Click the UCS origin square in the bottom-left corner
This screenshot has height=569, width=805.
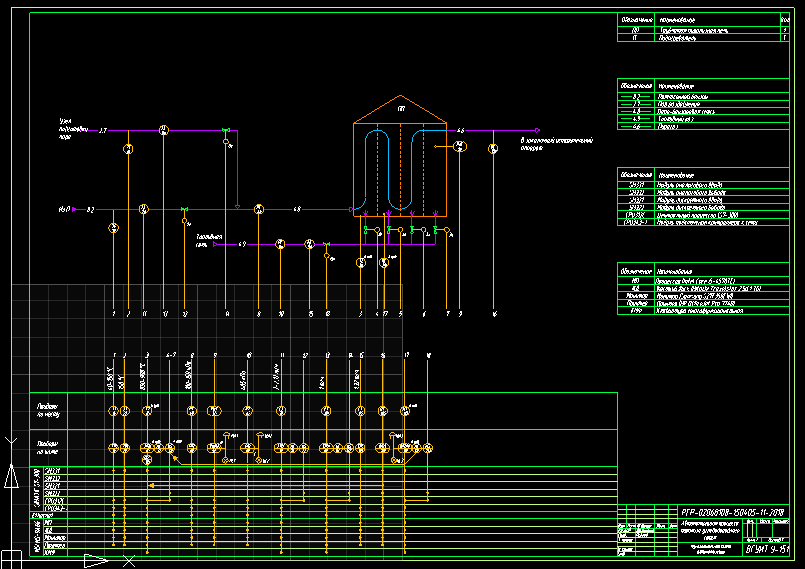[x=11, y=559]
